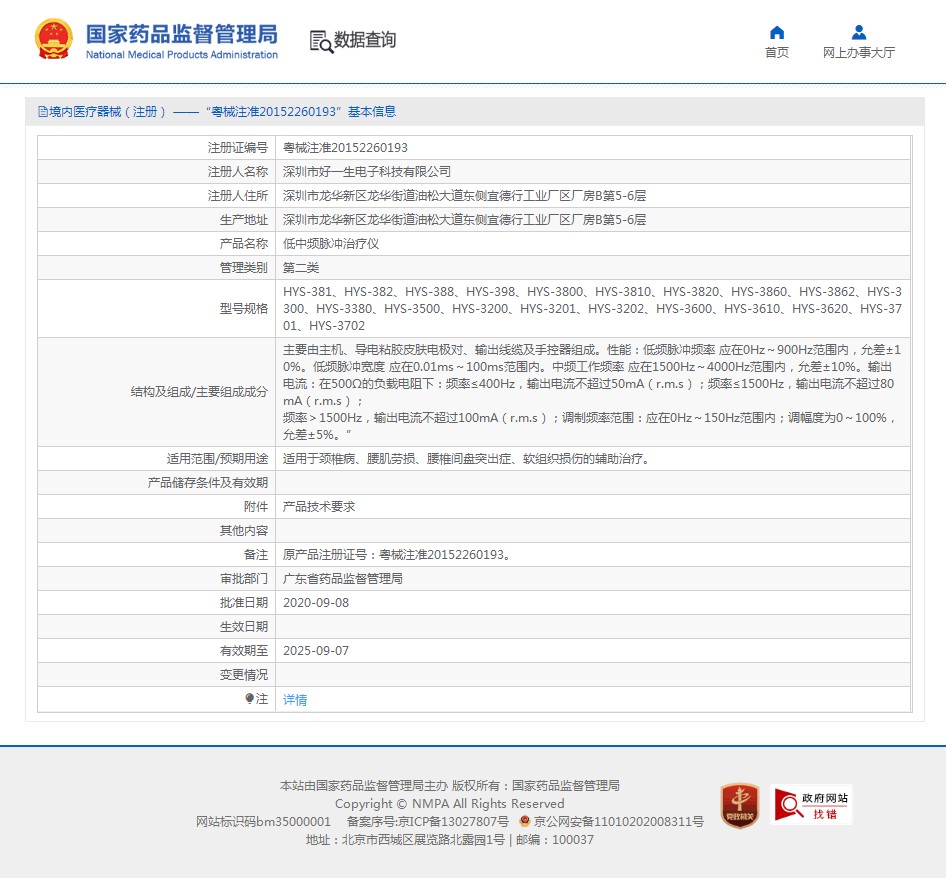
Task: Go to 首页 via house icon
Action: coord(777,33)
